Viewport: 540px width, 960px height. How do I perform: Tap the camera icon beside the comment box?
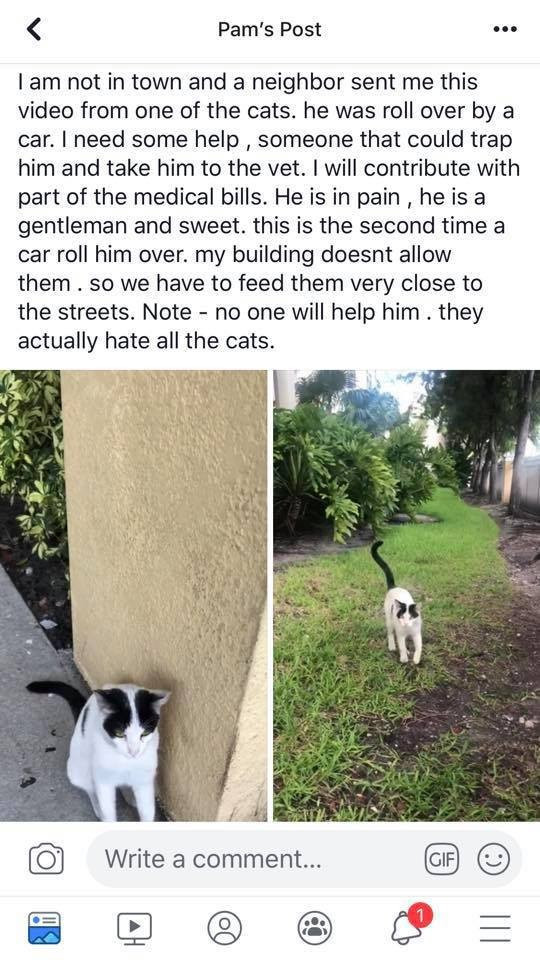point(46,858)
